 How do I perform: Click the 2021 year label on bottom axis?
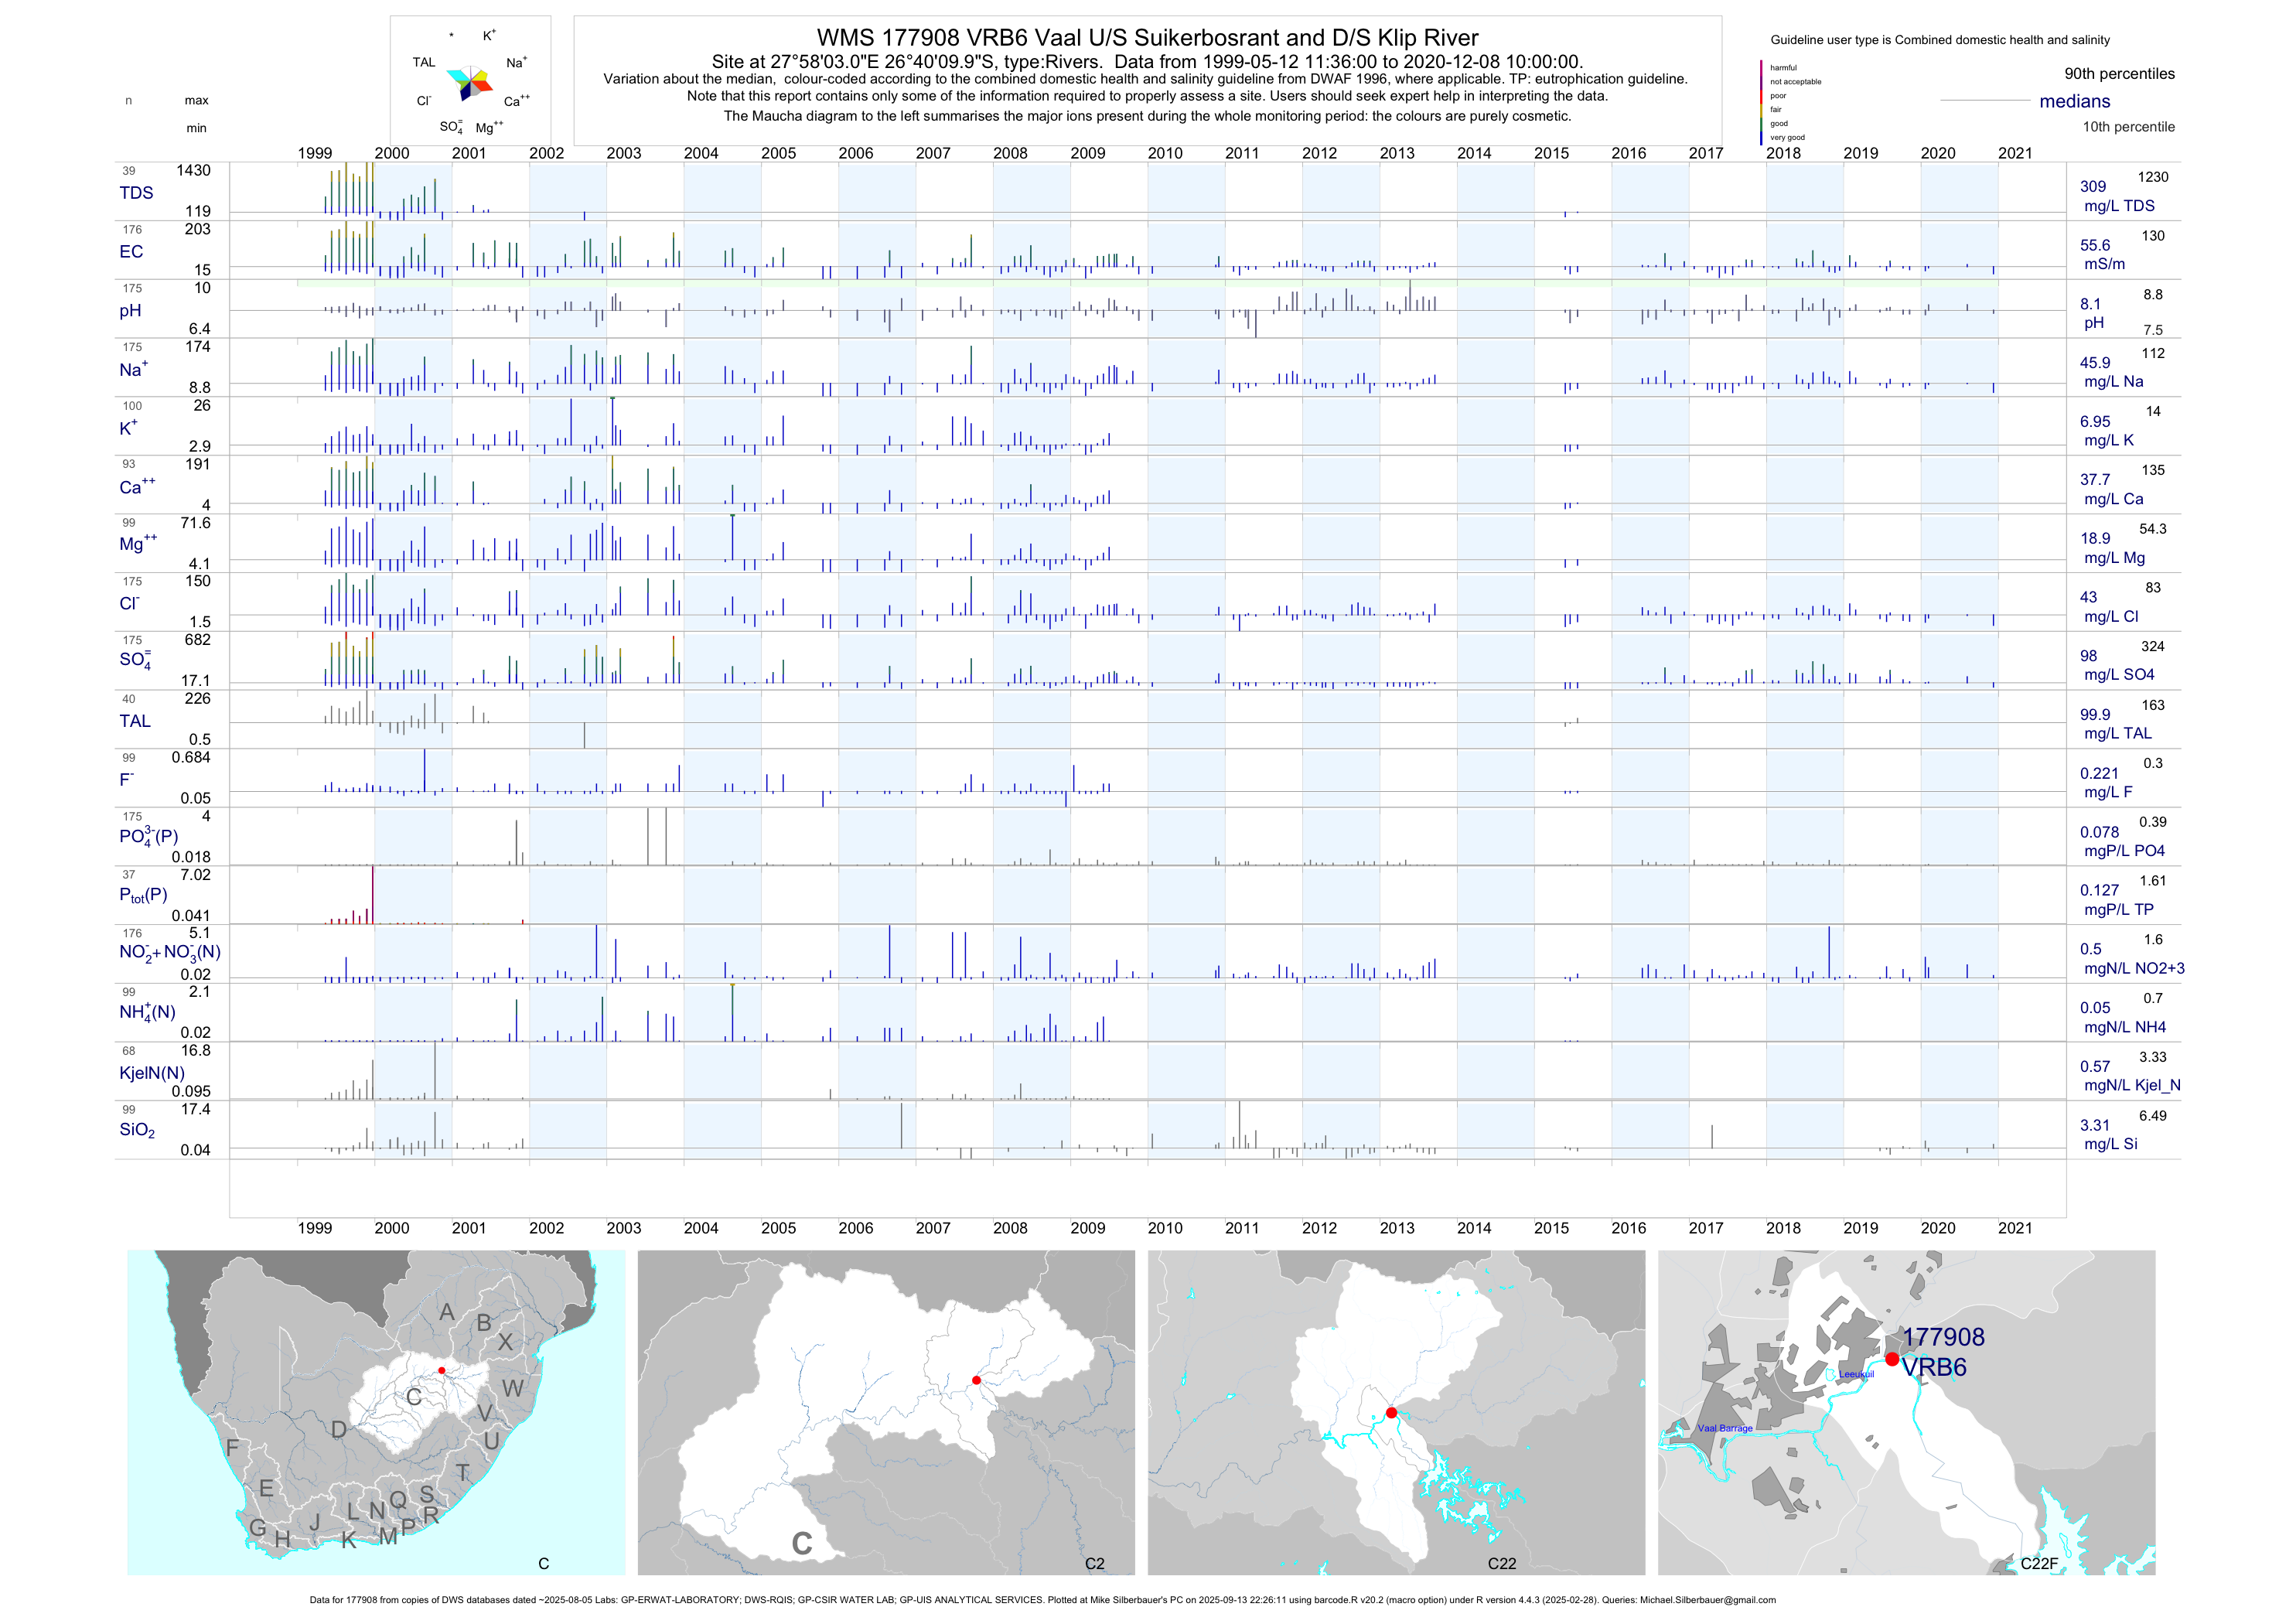click(2014, 1228)
